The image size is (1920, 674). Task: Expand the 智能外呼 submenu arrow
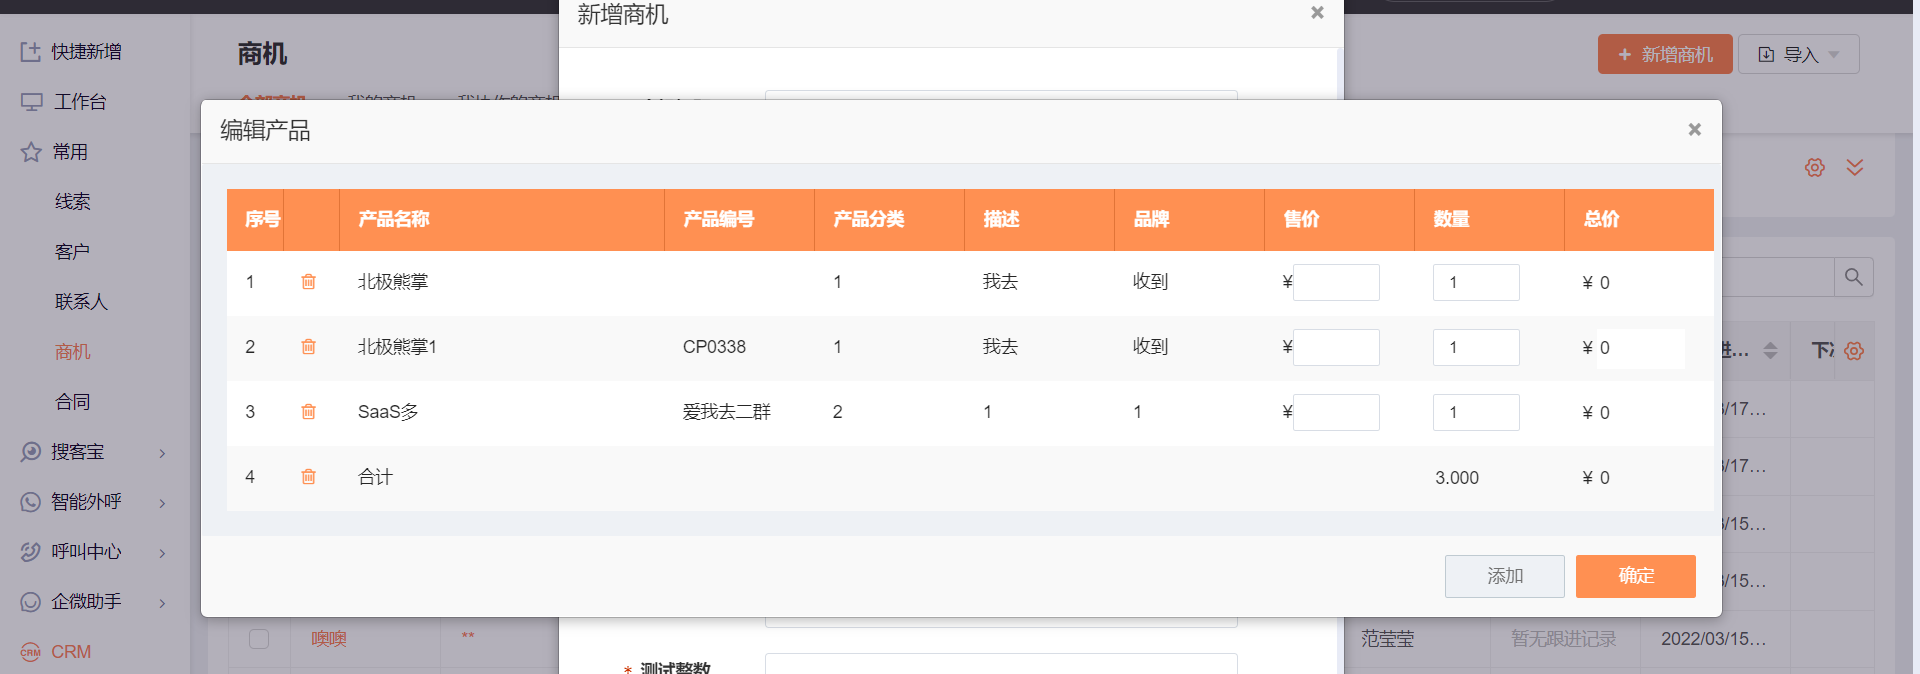pos(162,503)
